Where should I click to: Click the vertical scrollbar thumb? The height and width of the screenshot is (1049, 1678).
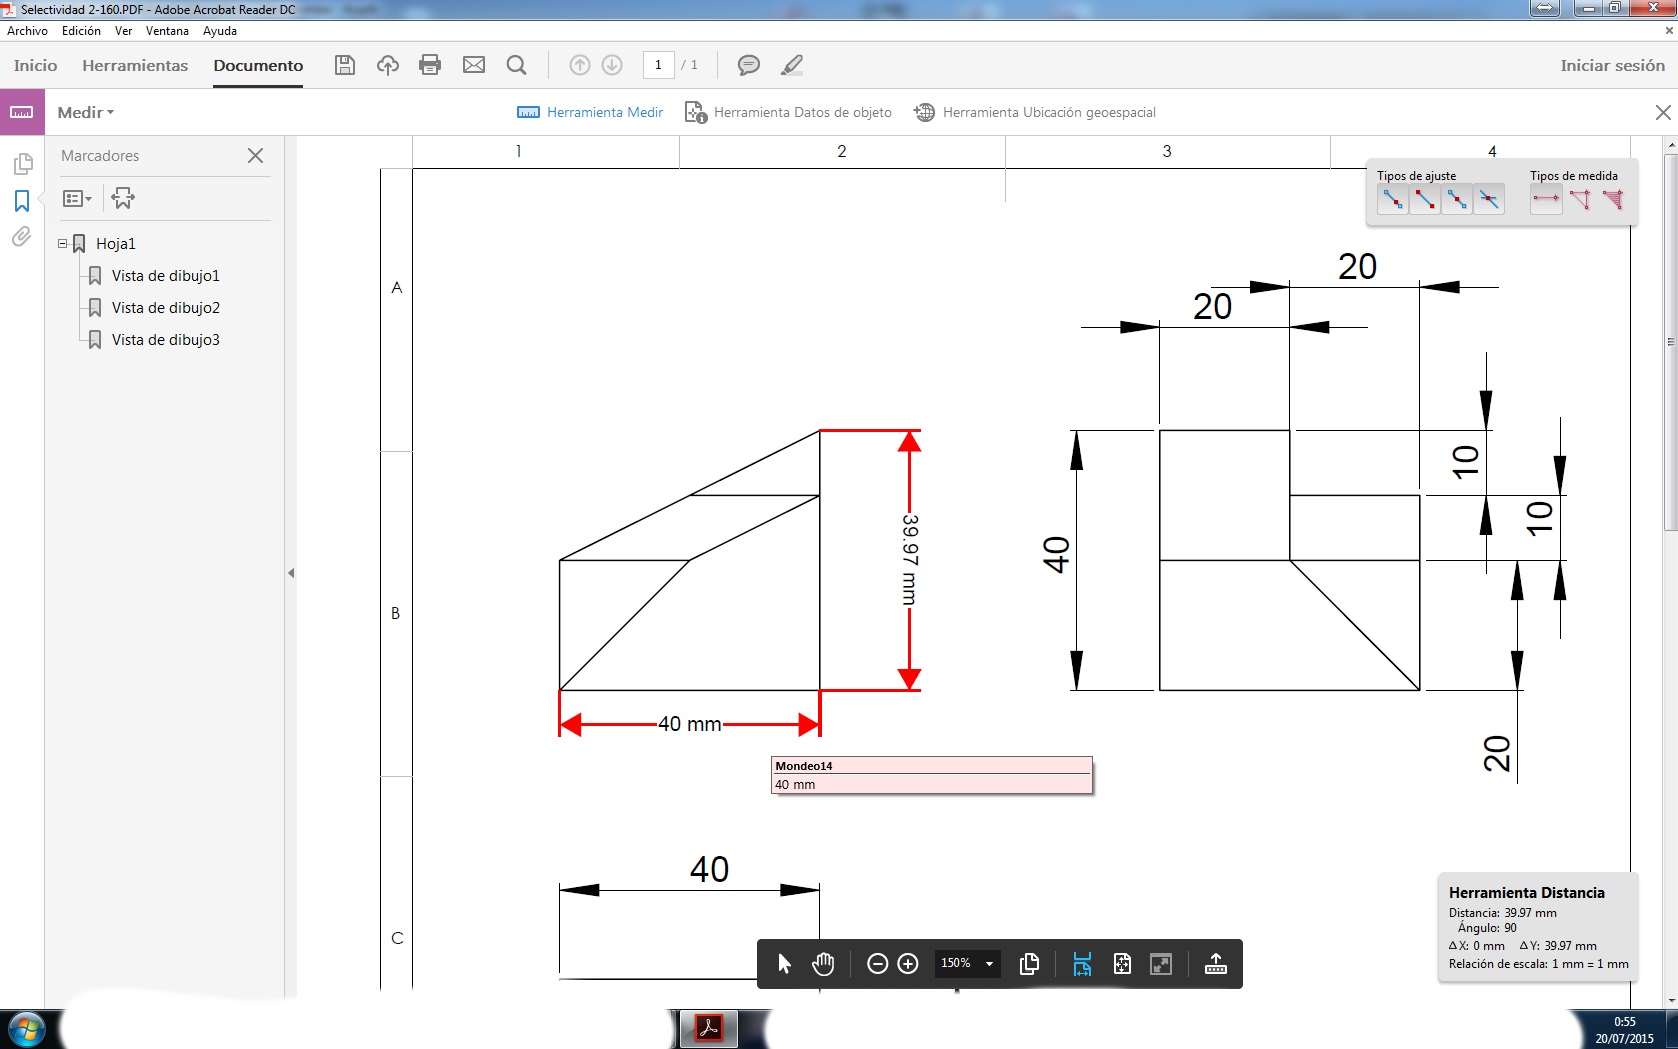tap(1670, 340)
